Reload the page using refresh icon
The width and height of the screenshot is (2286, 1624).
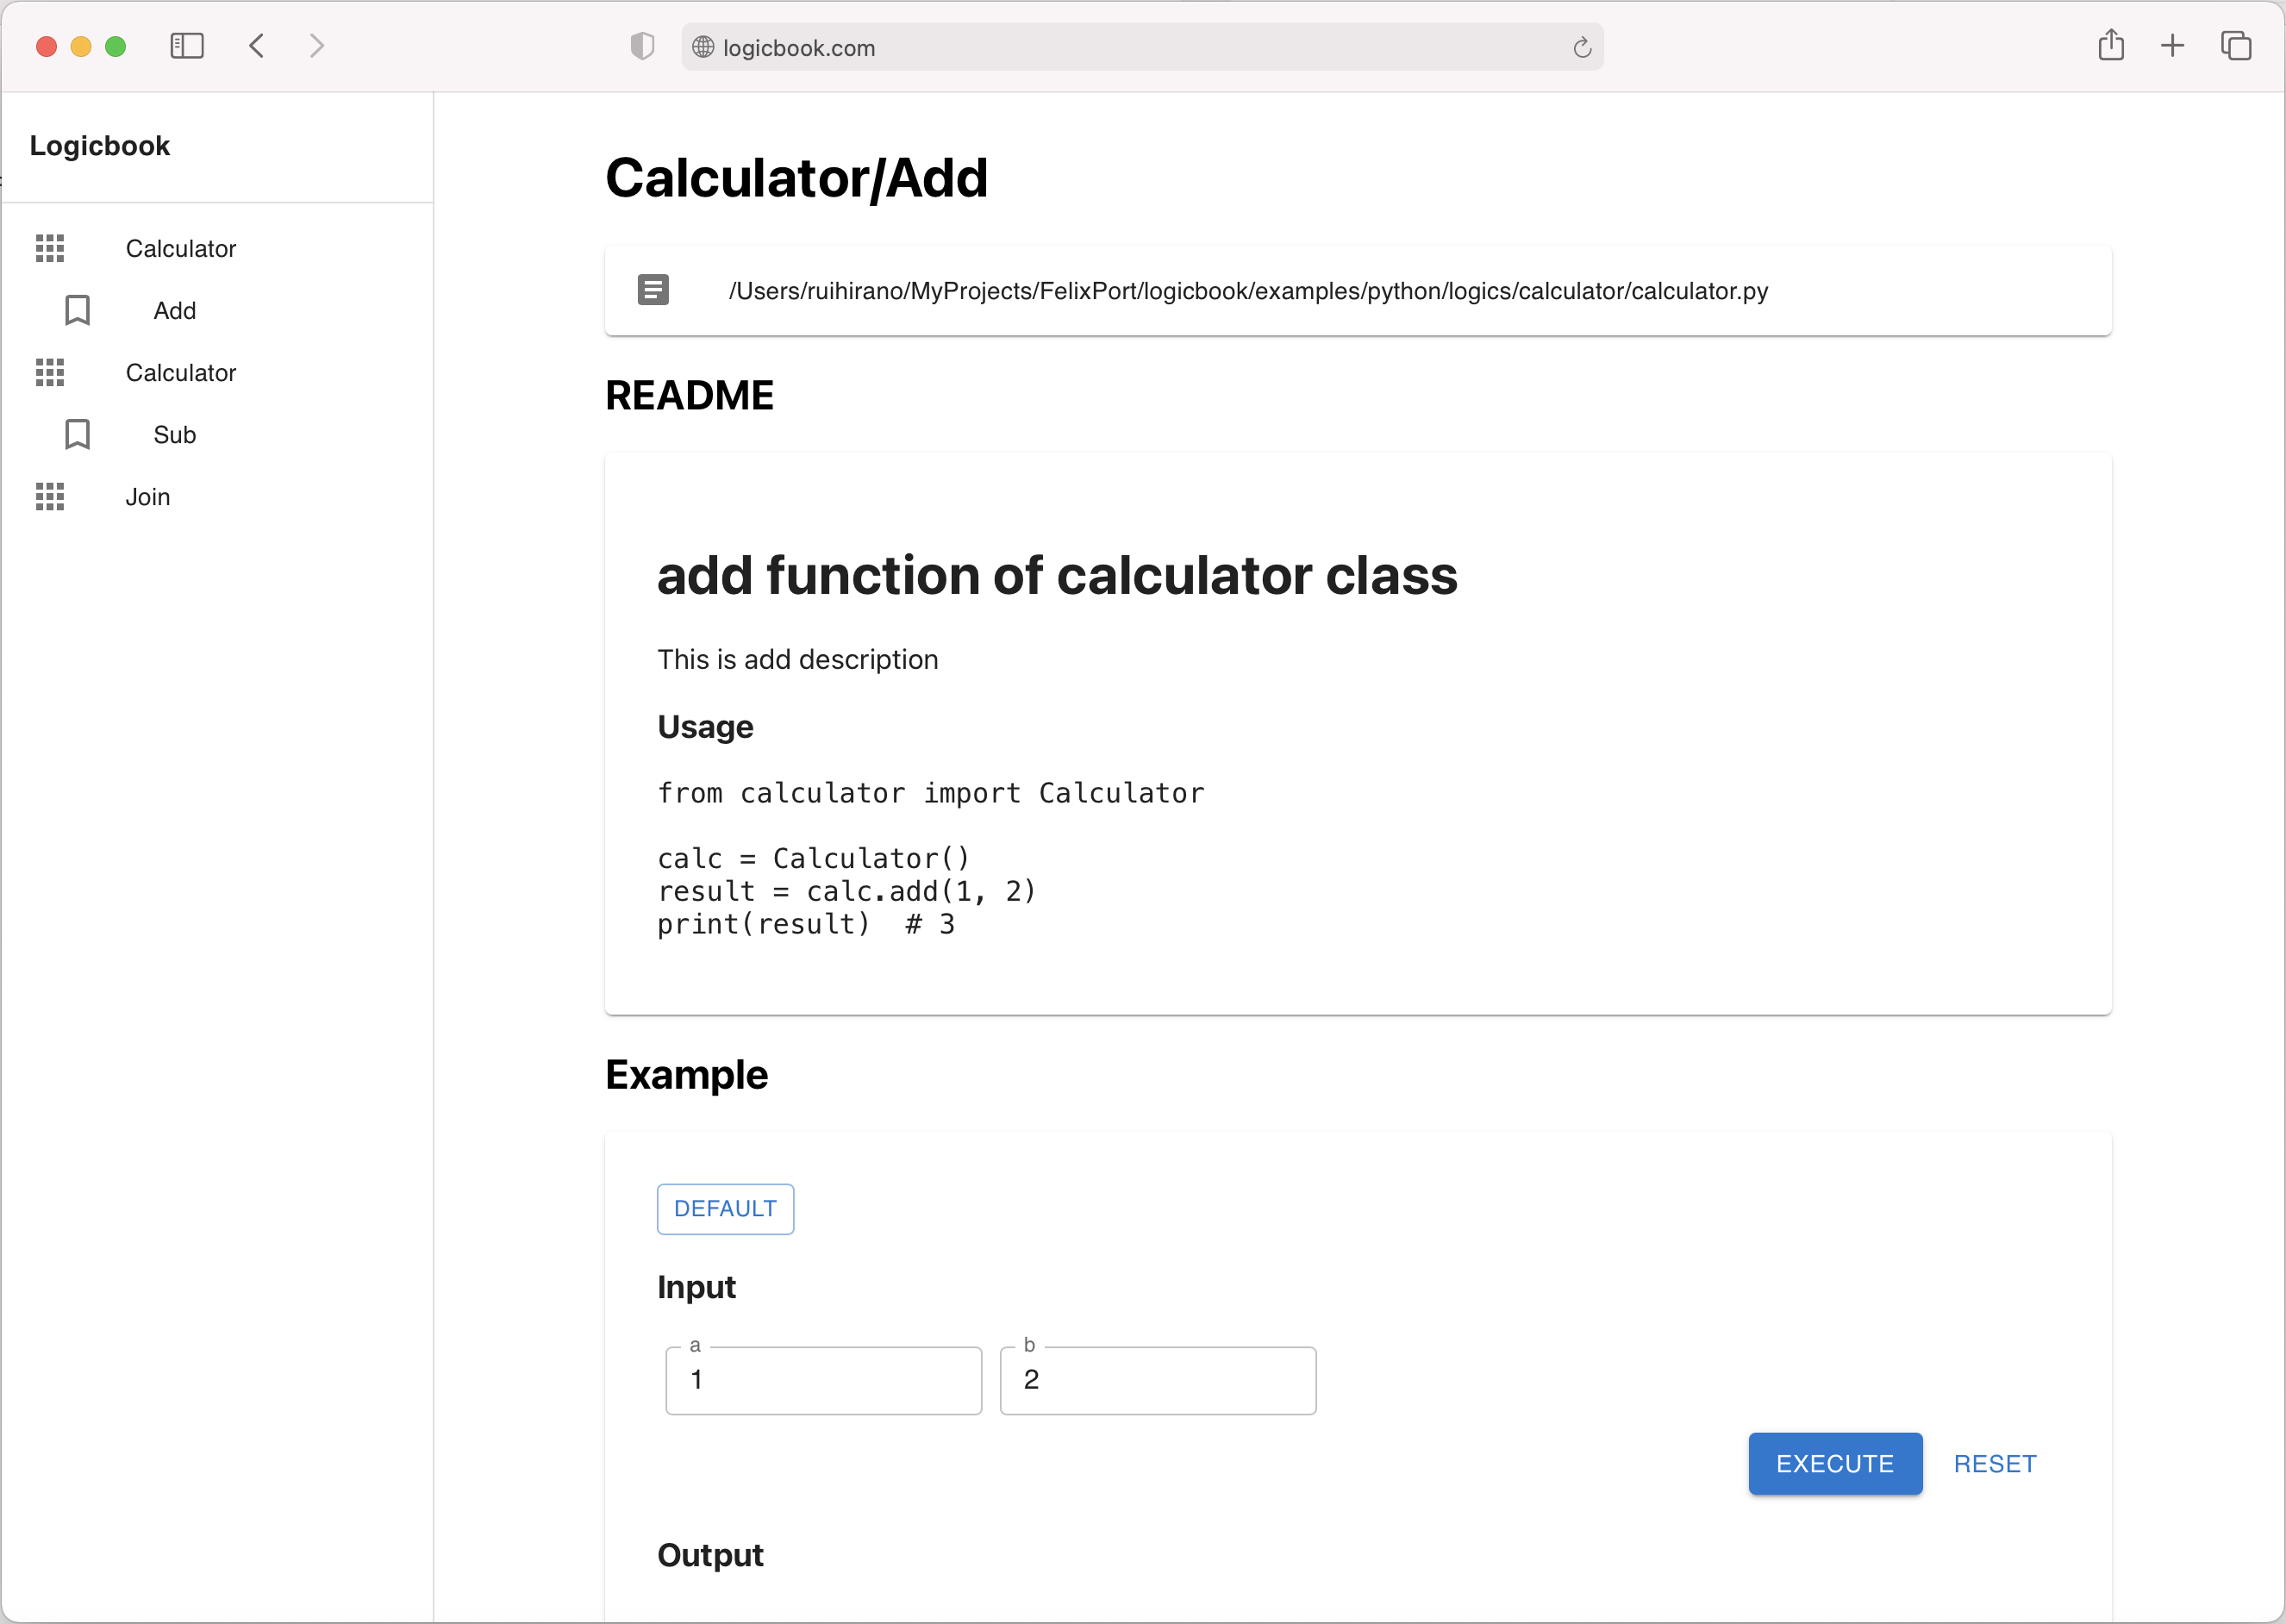click(x=1582, y=47)
